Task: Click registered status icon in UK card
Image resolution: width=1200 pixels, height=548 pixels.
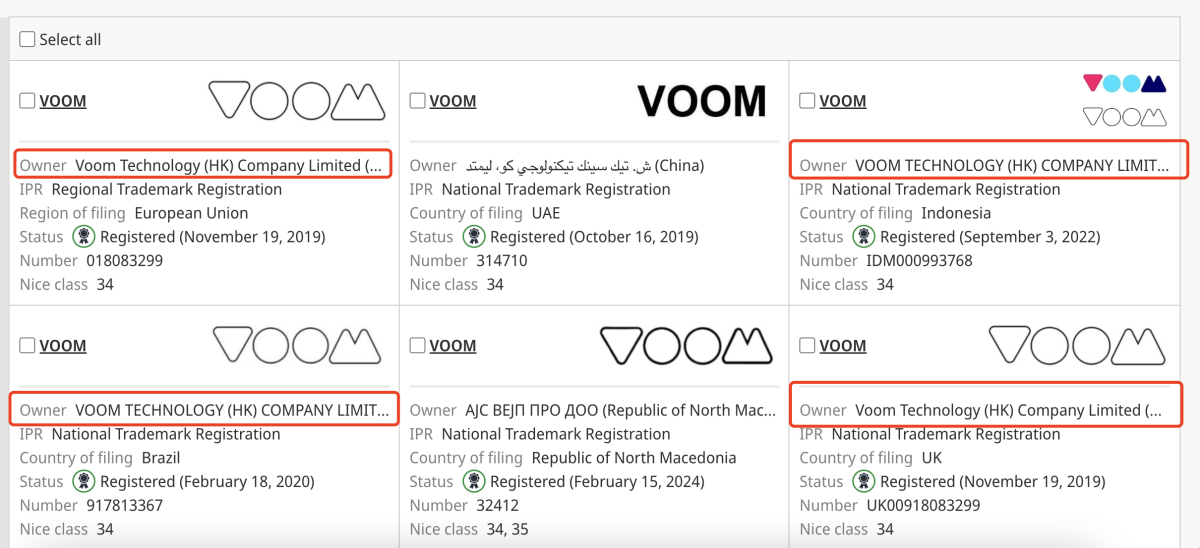Action: [864, 482]
